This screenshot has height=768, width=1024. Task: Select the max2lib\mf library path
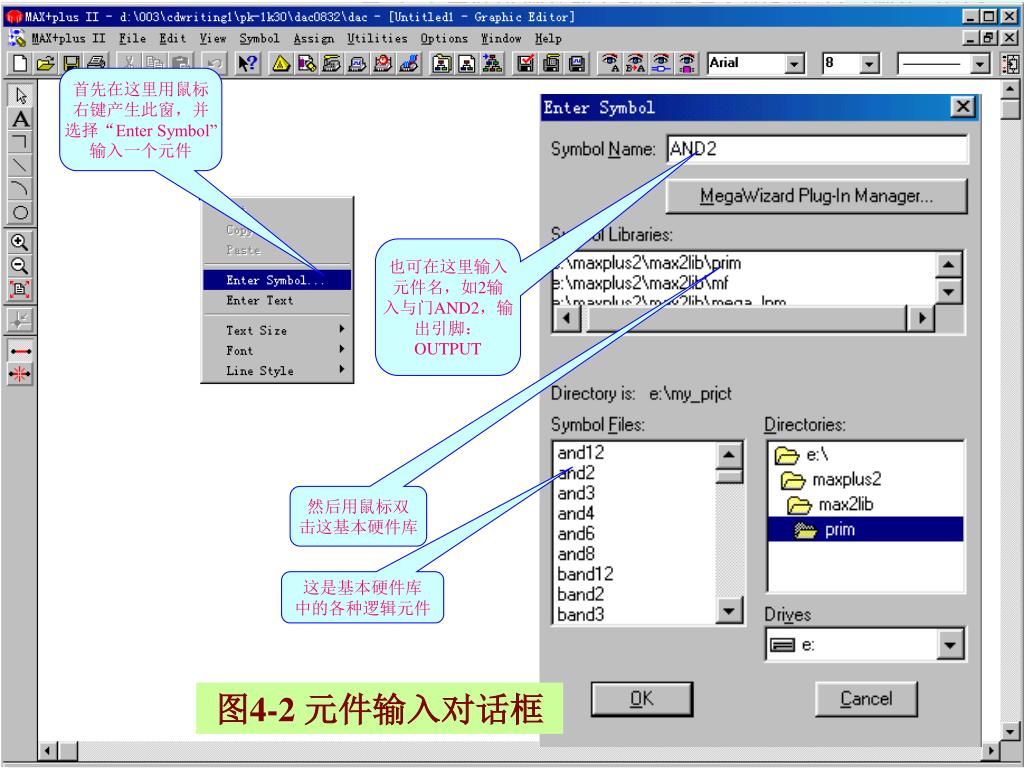pyautogui.click(x=744, y=283)
